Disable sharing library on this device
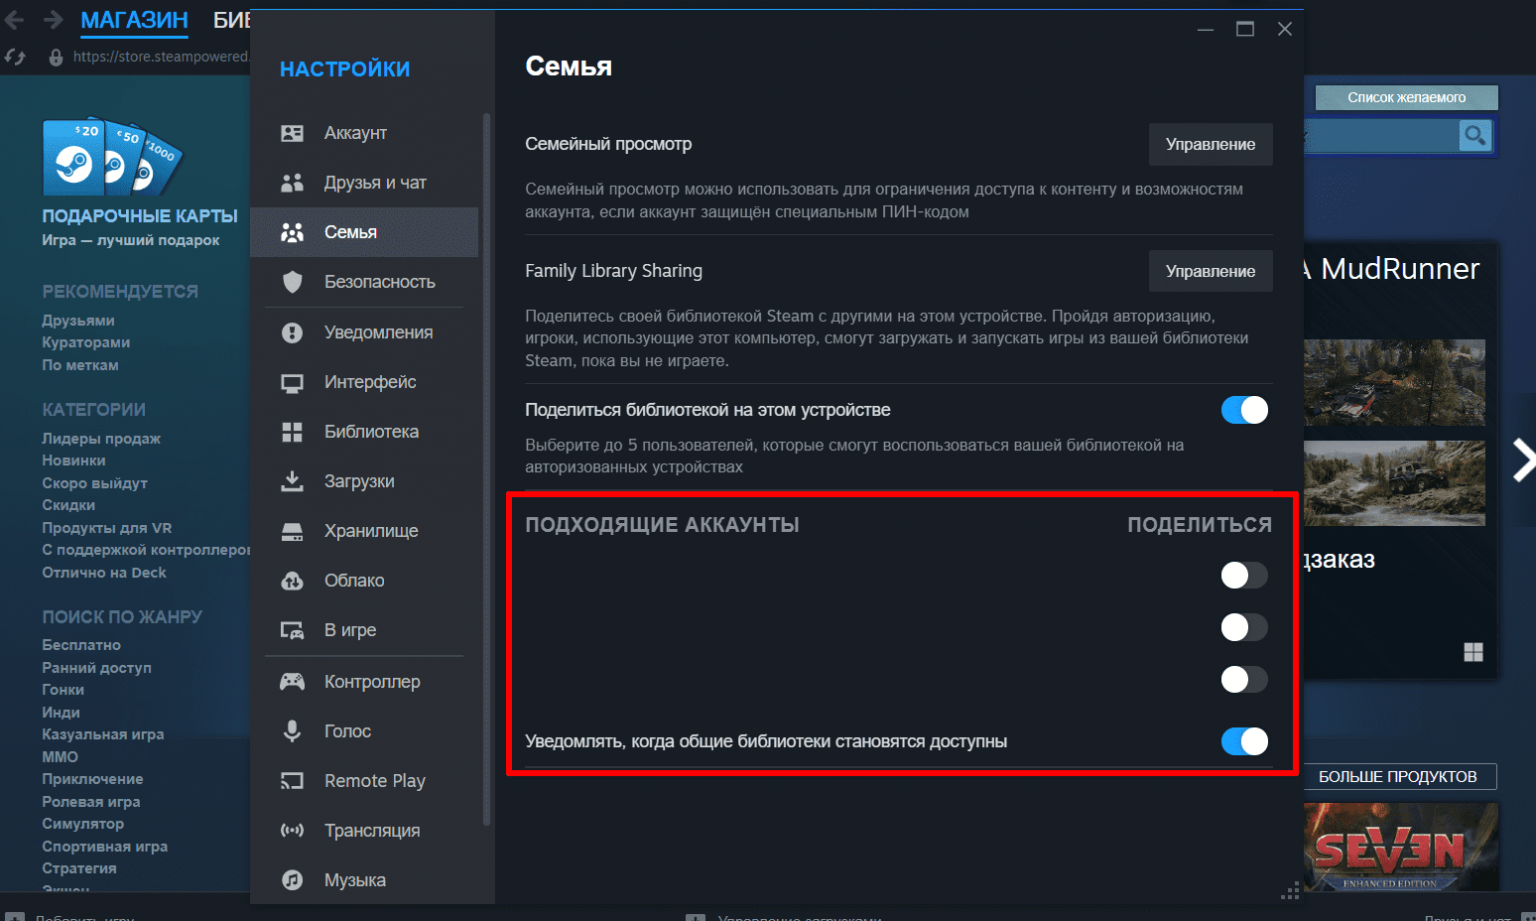The width and height of the screenshot is (1536, 921). click(x=1244, y=410)
